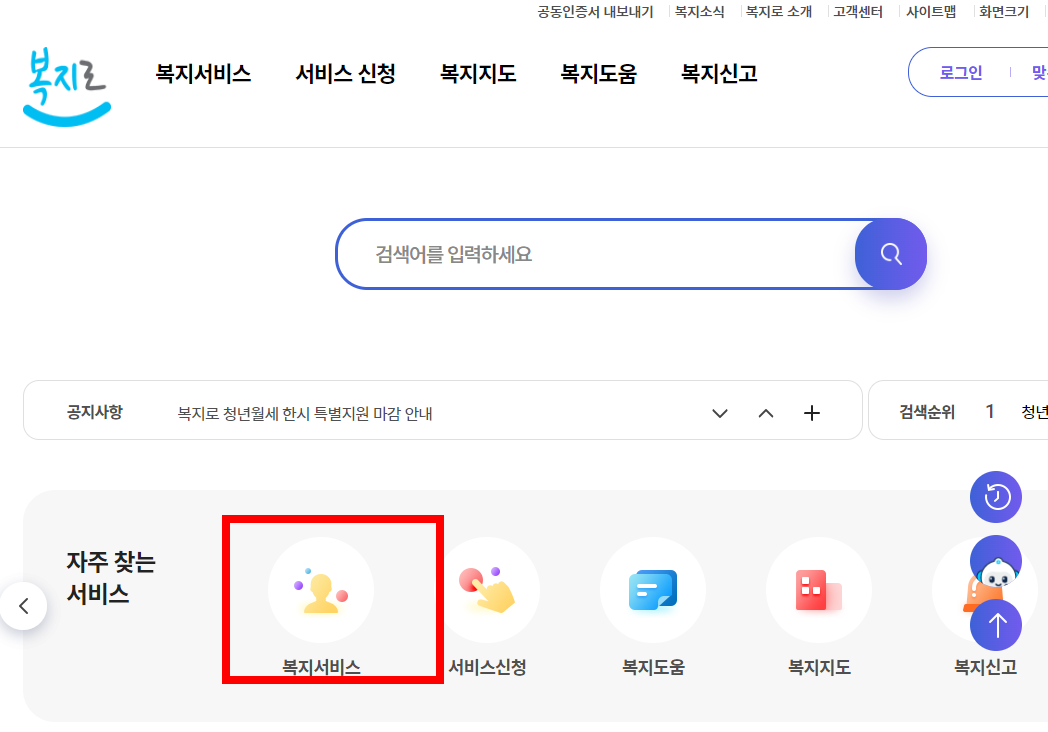Screen dimensions: 1048x732
Task: Show the previous notice with the up chevron
Action: (765, 412)
